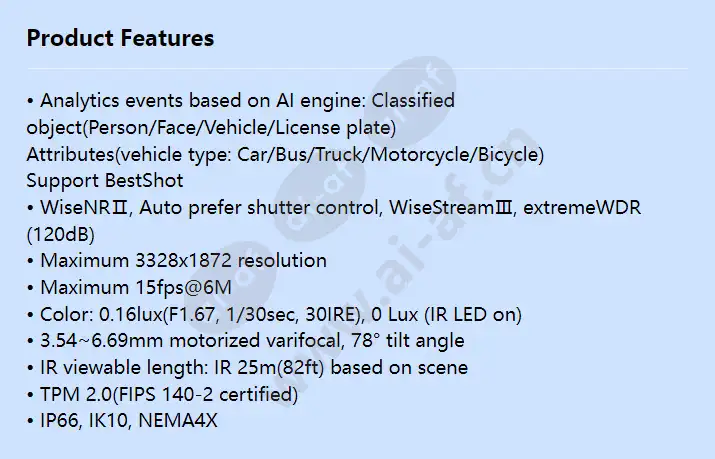Viewport: 715px width, 459px height.
Task: Select the object(Person/Face/Vehicle/License plate) text
Action: [211, 128]
